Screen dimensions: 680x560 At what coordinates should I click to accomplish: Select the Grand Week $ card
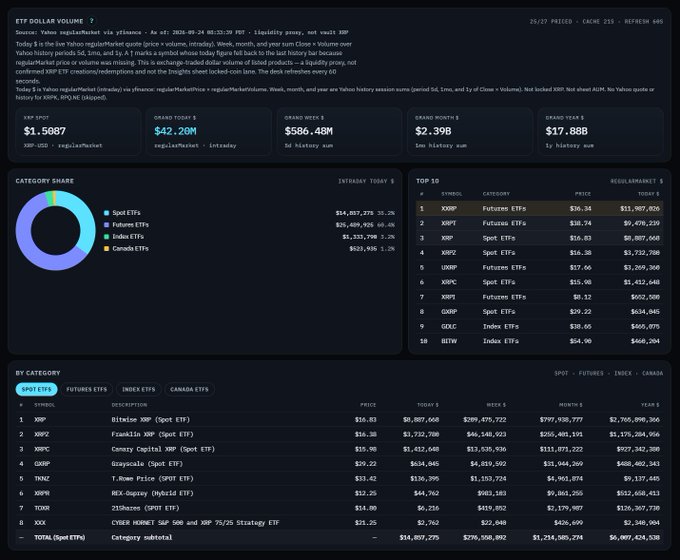[340, 131]
